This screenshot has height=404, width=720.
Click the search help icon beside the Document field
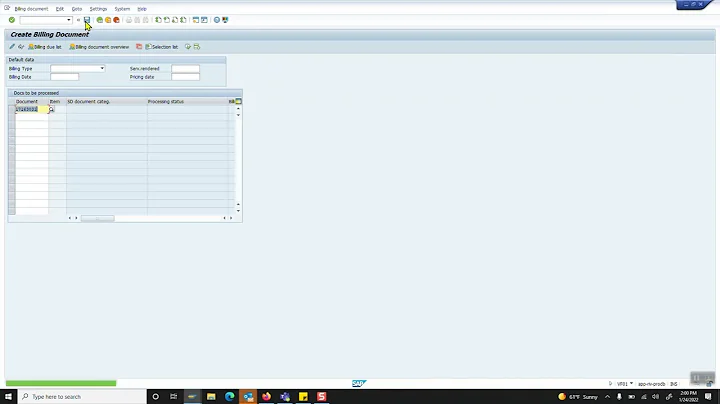pos(51,109)
